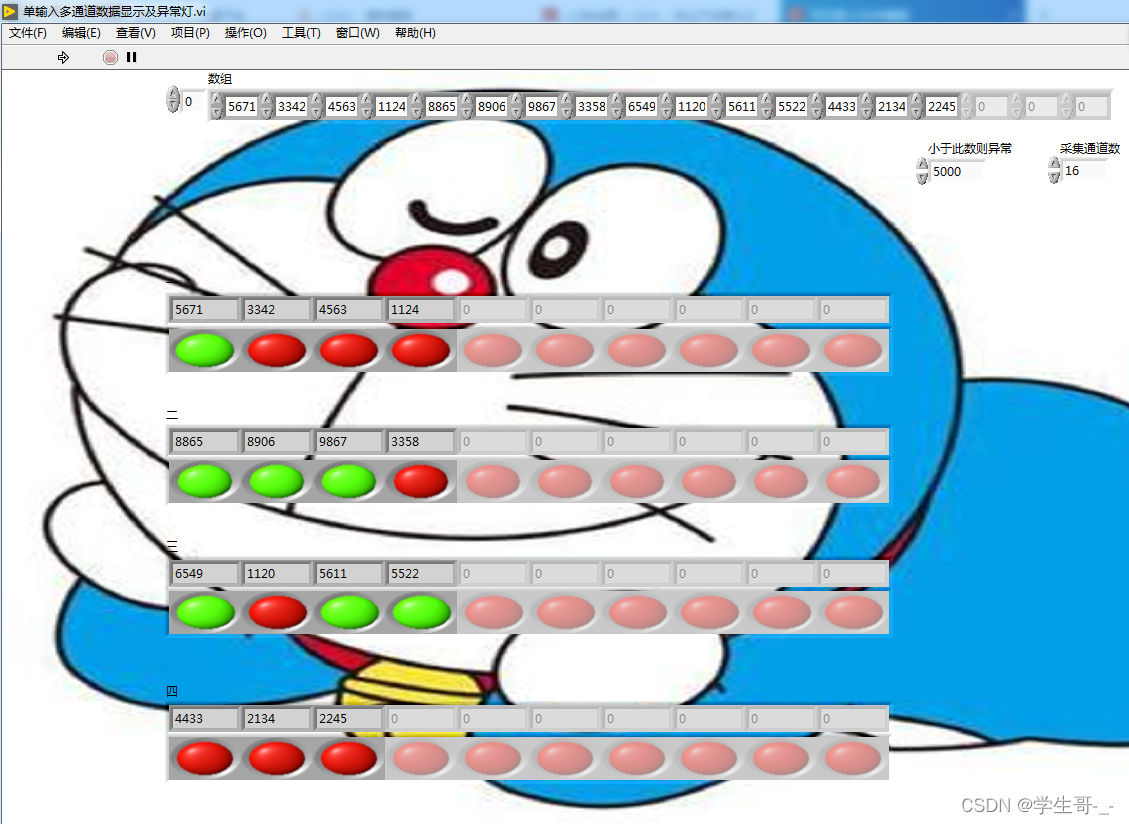Screen dimensions: 1129x824
Task: Open the 编辑(E) menu
Action: click(81, 32)
